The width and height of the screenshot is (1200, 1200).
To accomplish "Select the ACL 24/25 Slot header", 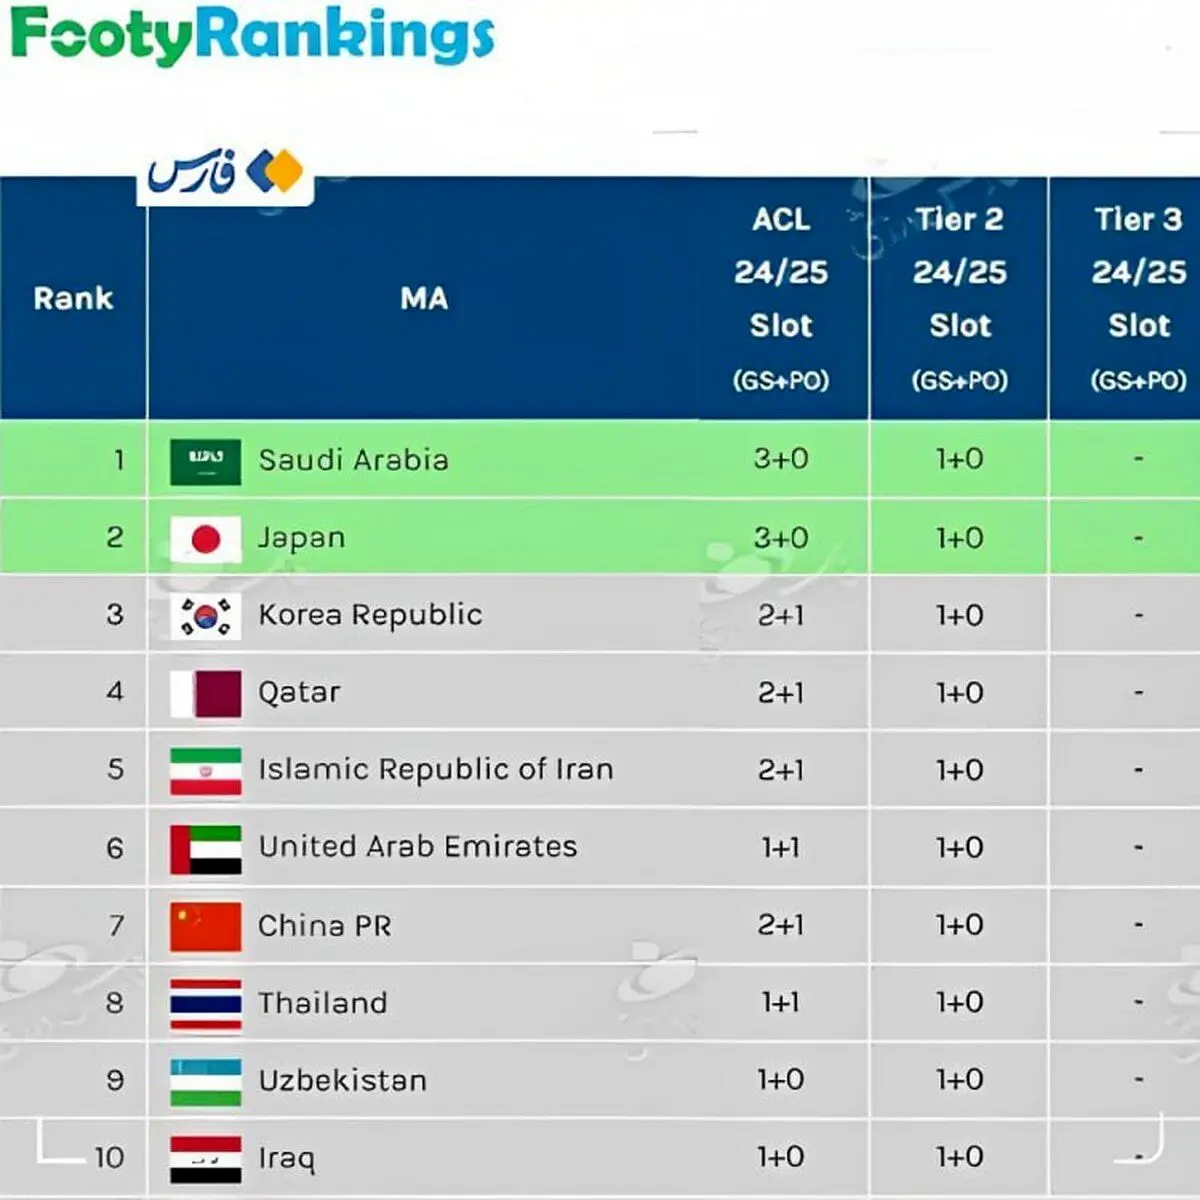I will (781, 298).
